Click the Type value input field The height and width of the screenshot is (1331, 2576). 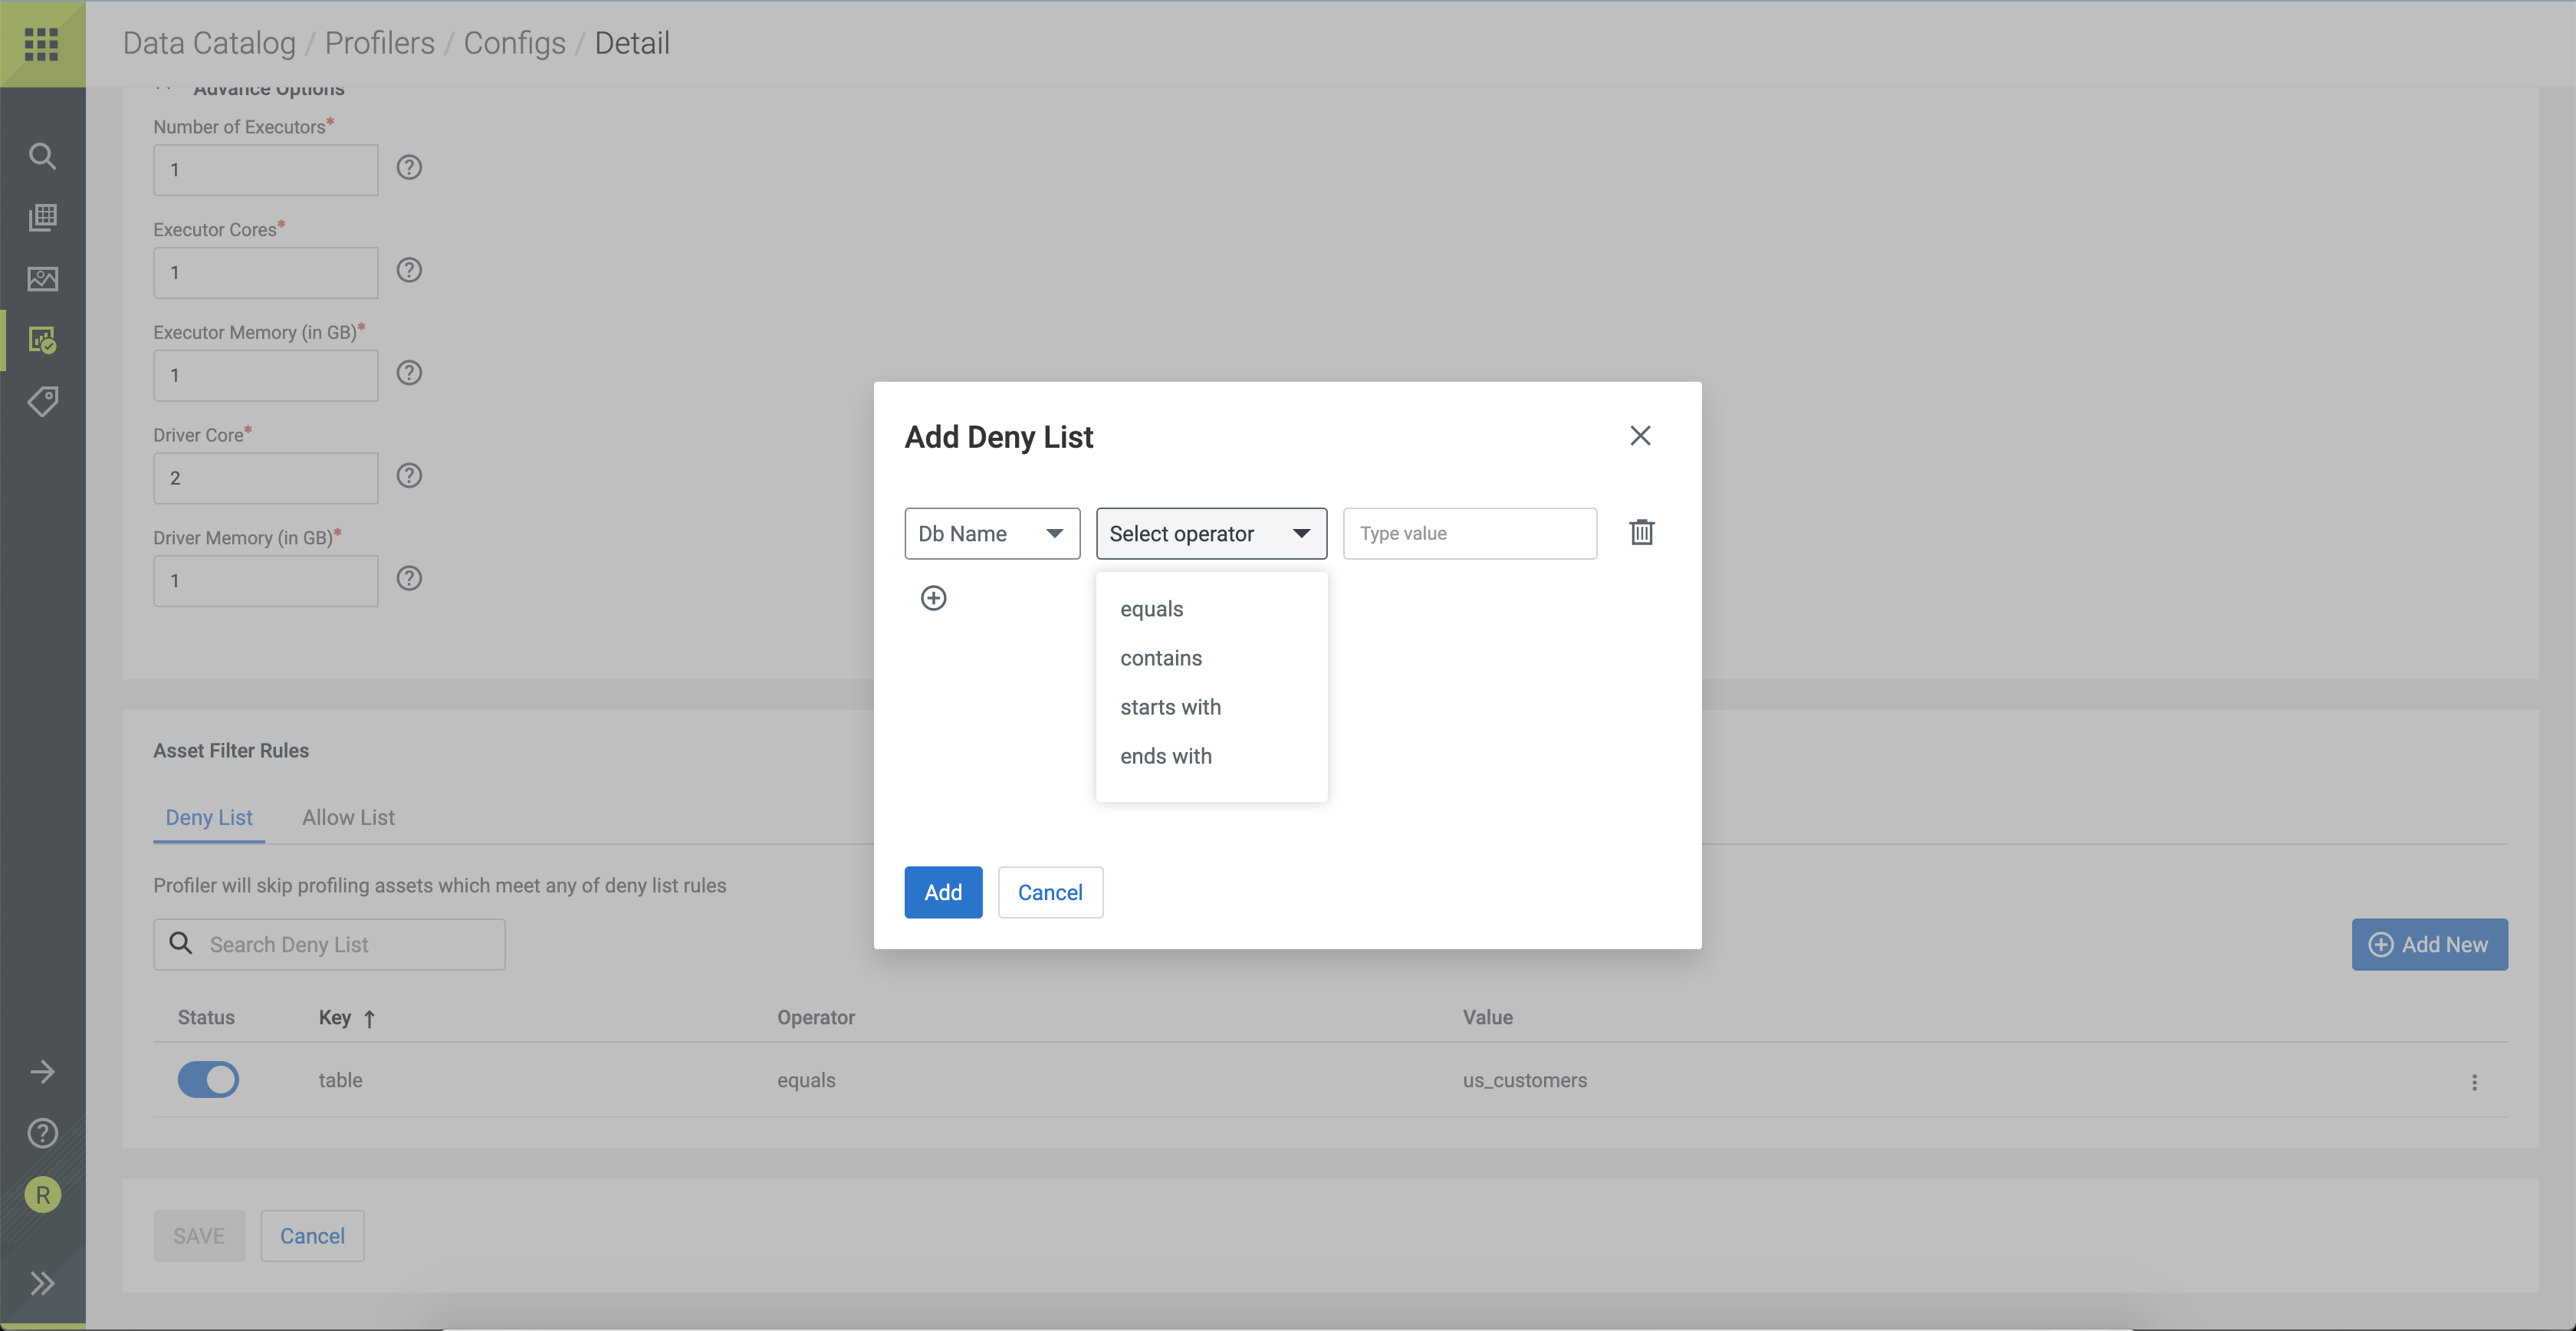[x=1468, y=534]
